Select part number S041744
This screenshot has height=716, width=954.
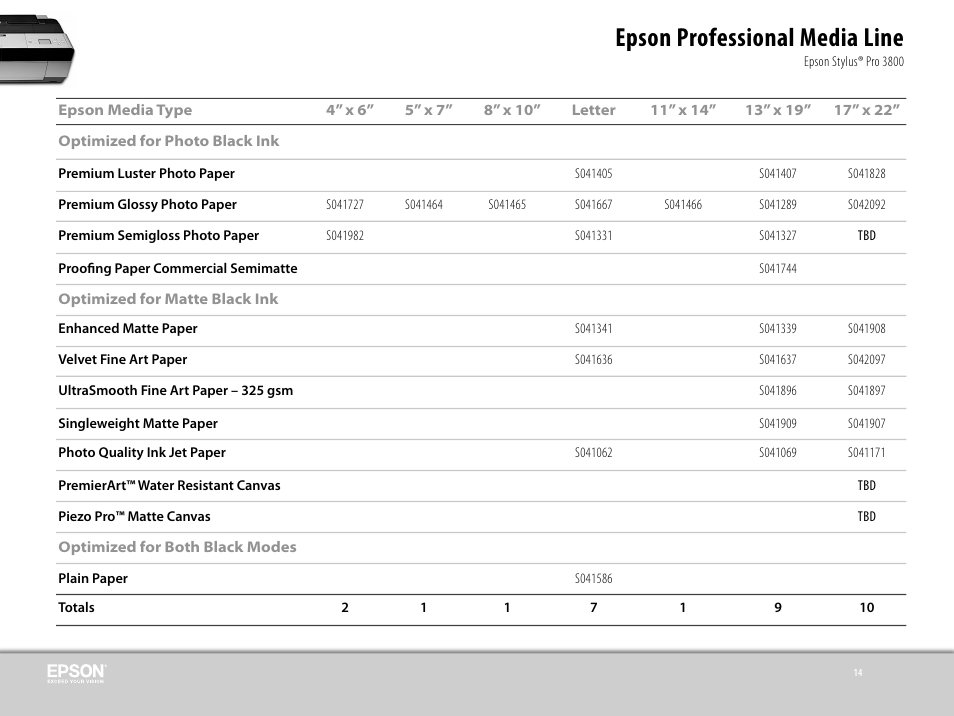[778, 268]
